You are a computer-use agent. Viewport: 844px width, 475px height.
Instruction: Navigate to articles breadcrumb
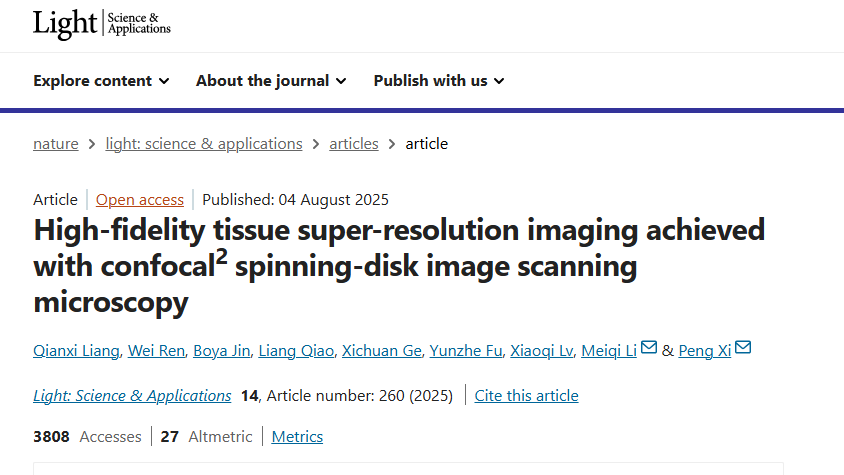[x=354, y=144]
